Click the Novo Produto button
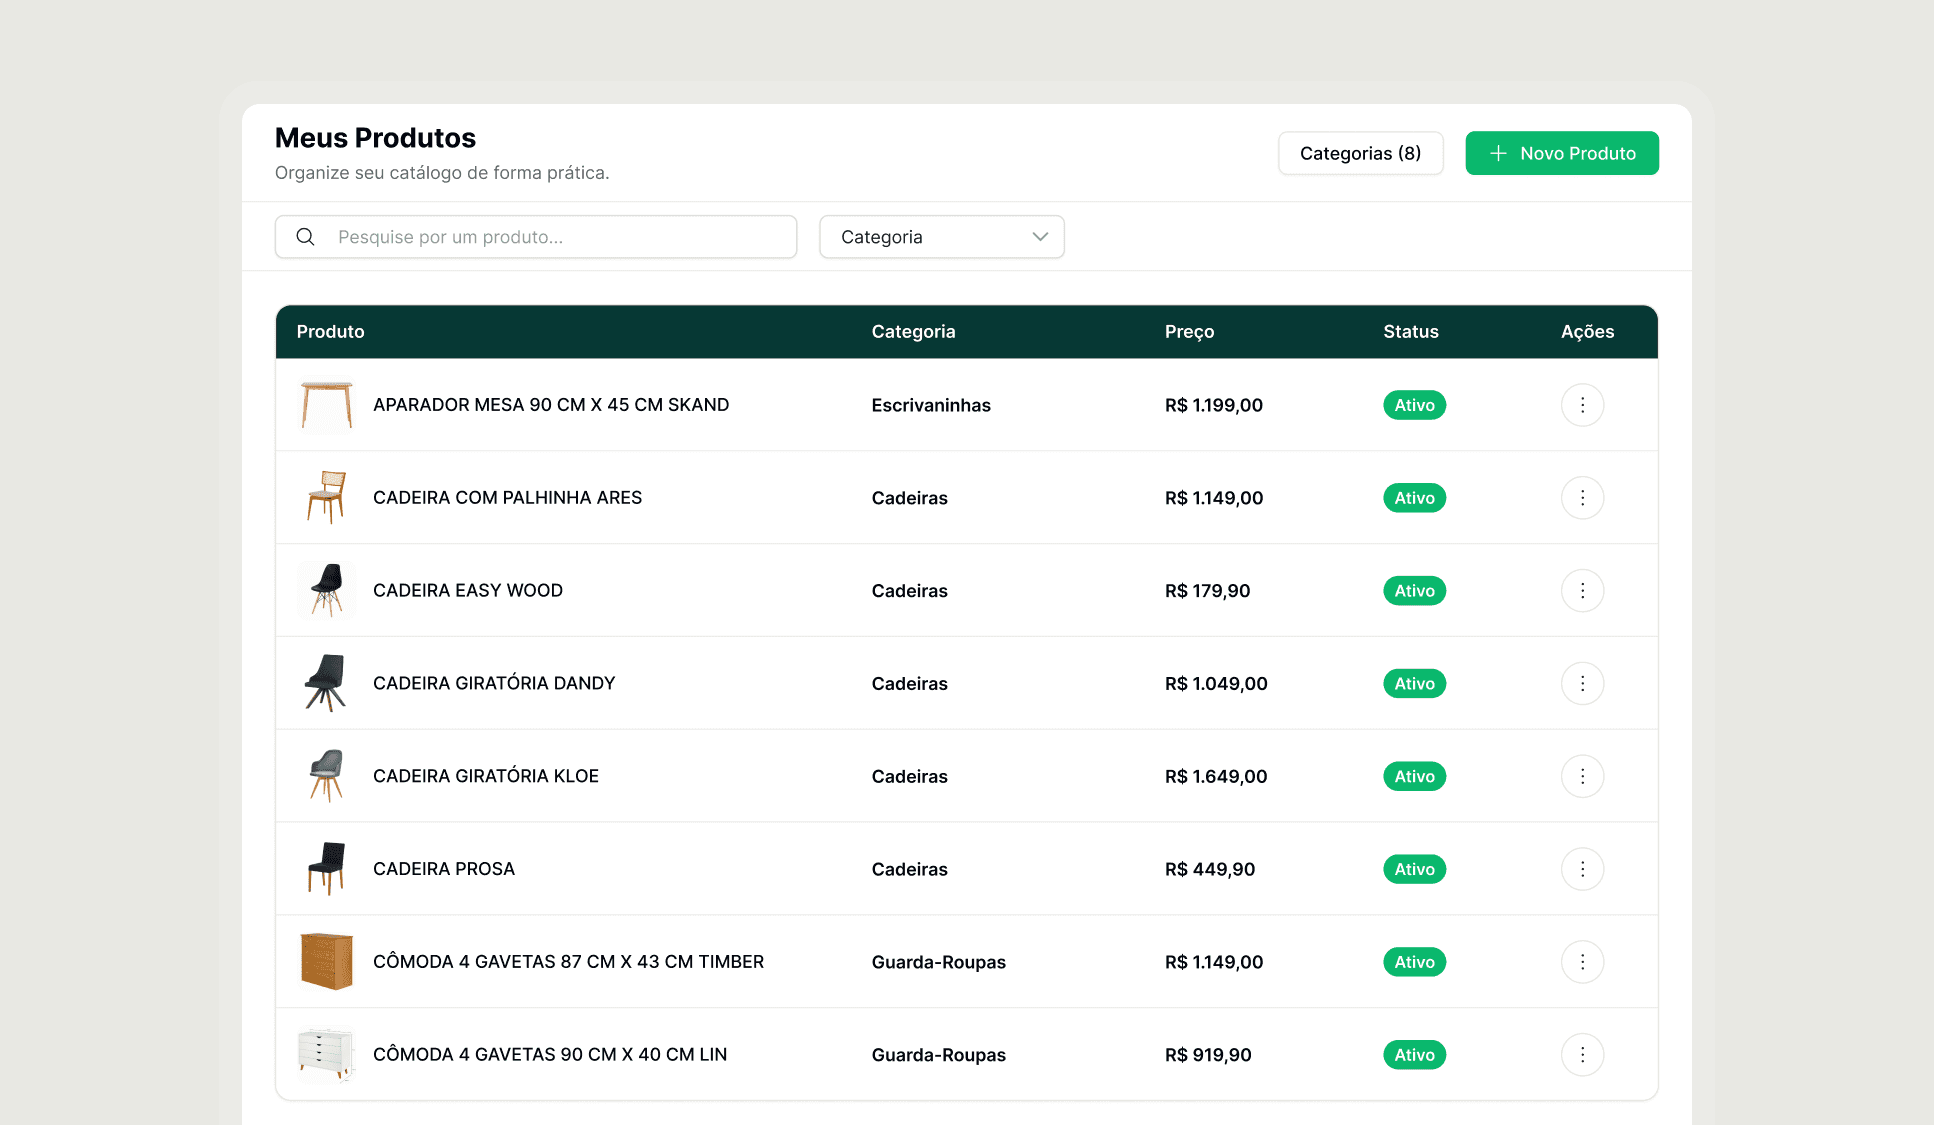This screenshot has width=1934, height=1125. (x=1561, y=153)
